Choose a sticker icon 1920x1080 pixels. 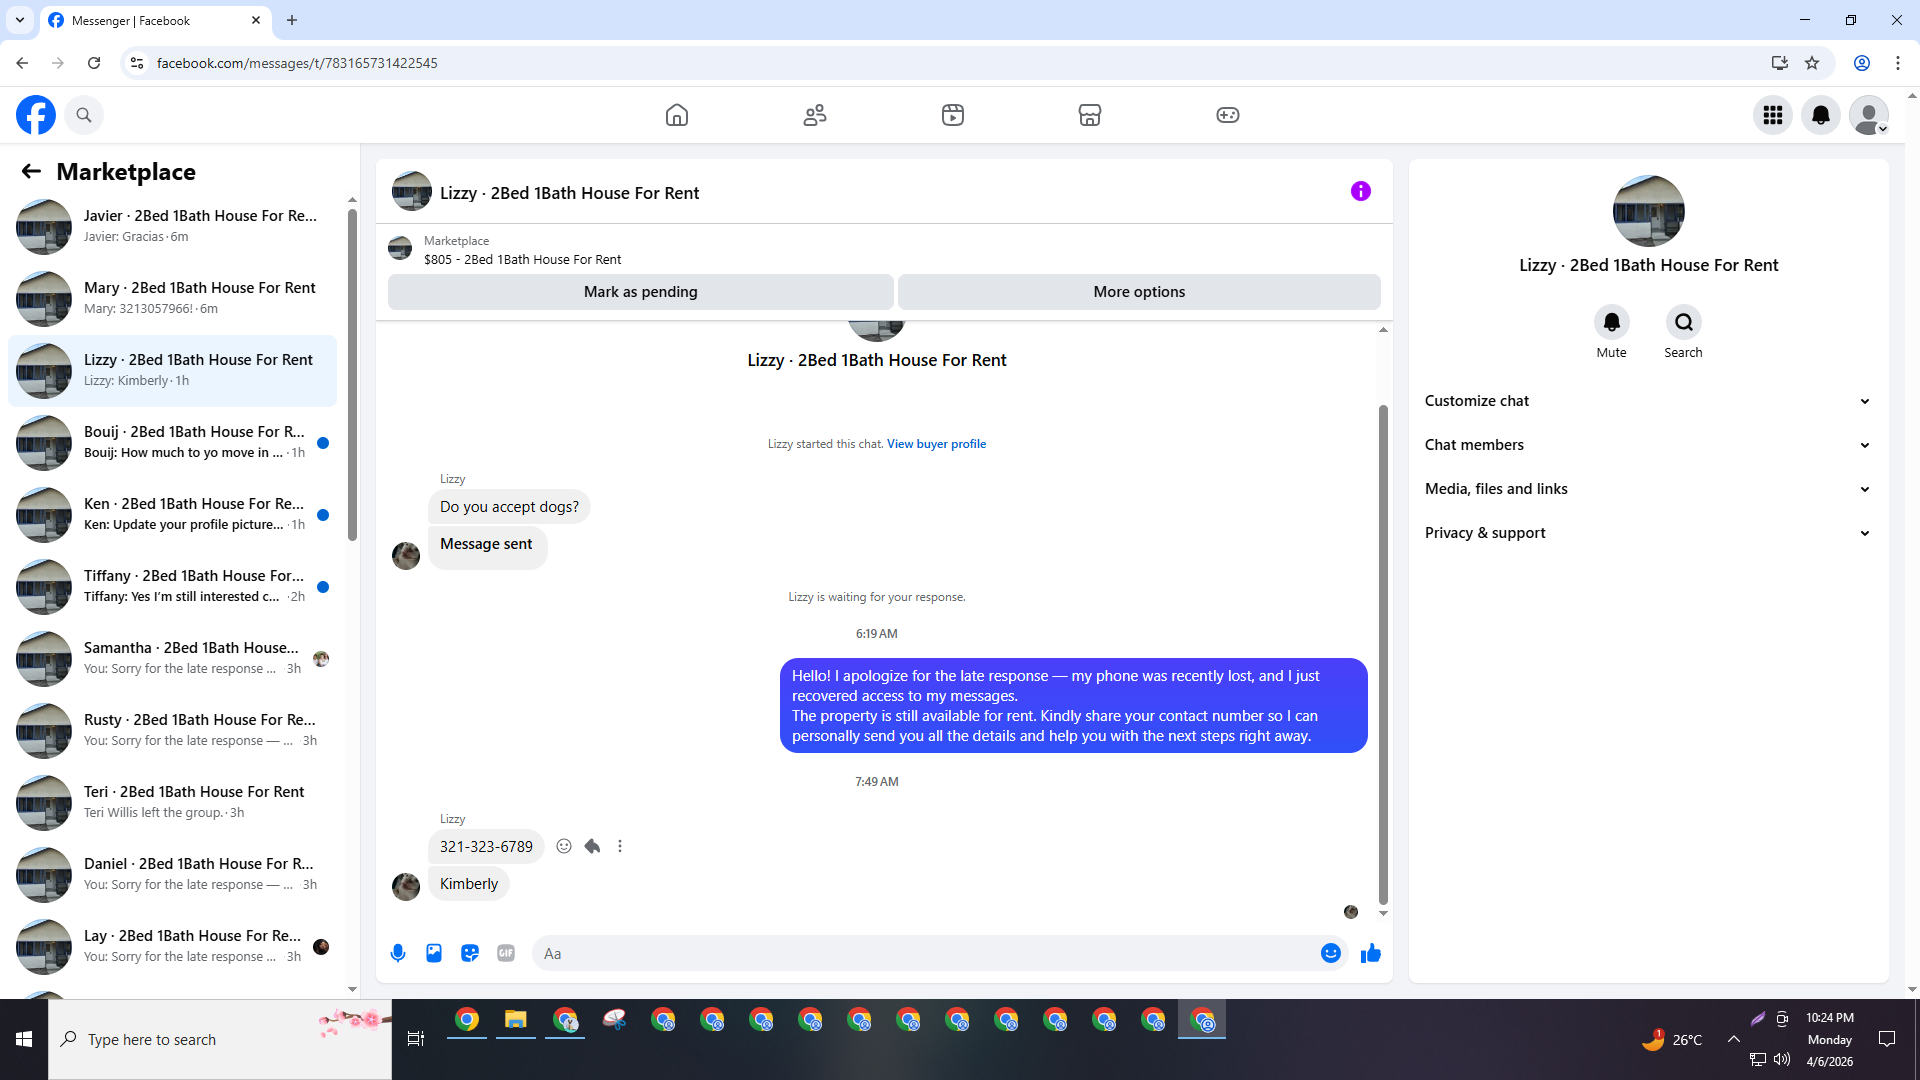tap(470, 953)
